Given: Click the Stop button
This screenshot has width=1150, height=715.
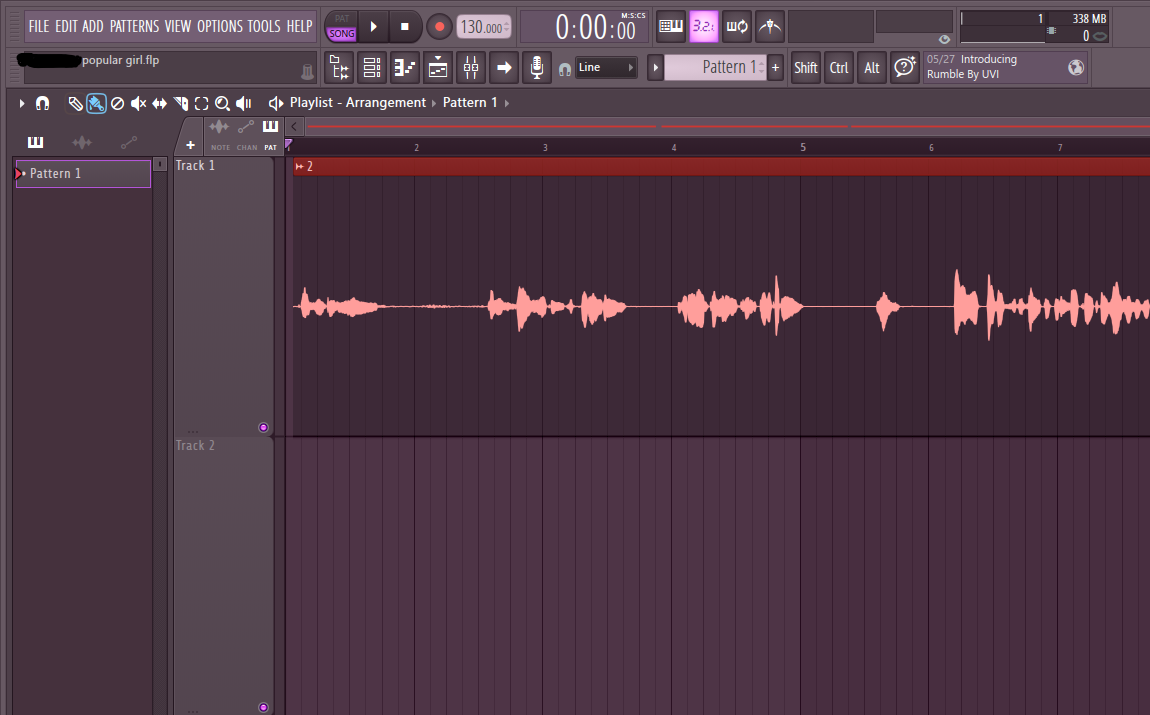Looking at the screenshot, I should click(405, 27).
